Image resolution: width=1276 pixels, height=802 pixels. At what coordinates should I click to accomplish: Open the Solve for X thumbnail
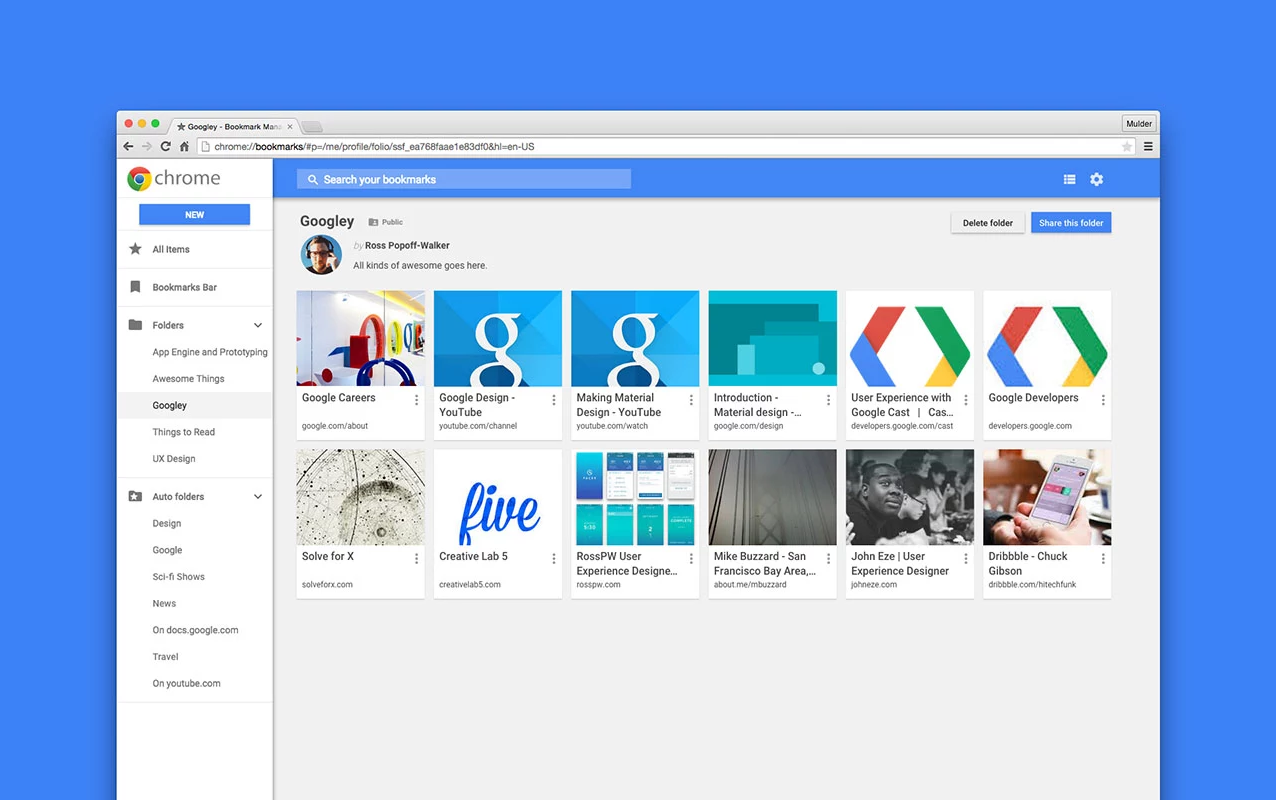pyautogui.click(x=360, y=497)
